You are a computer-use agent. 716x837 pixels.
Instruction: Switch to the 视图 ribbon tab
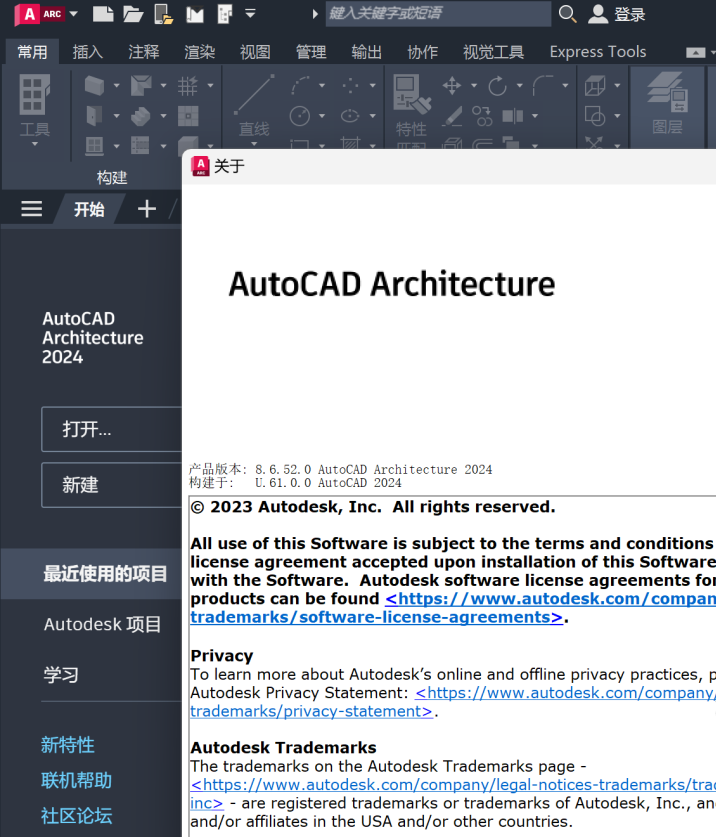coord(255,52)
